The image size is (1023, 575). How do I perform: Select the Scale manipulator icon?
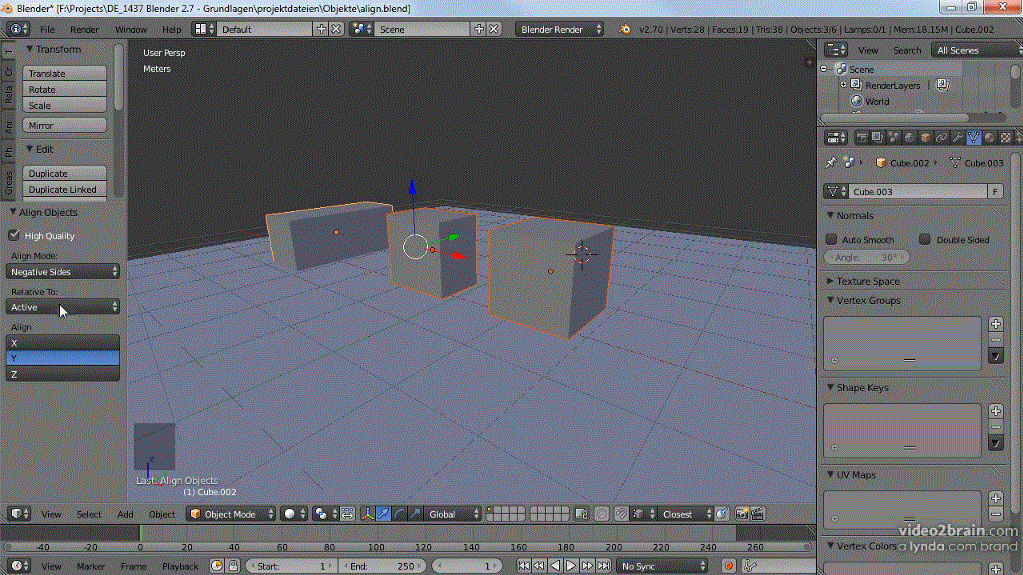pyautogui.click(x=415, y=514)
